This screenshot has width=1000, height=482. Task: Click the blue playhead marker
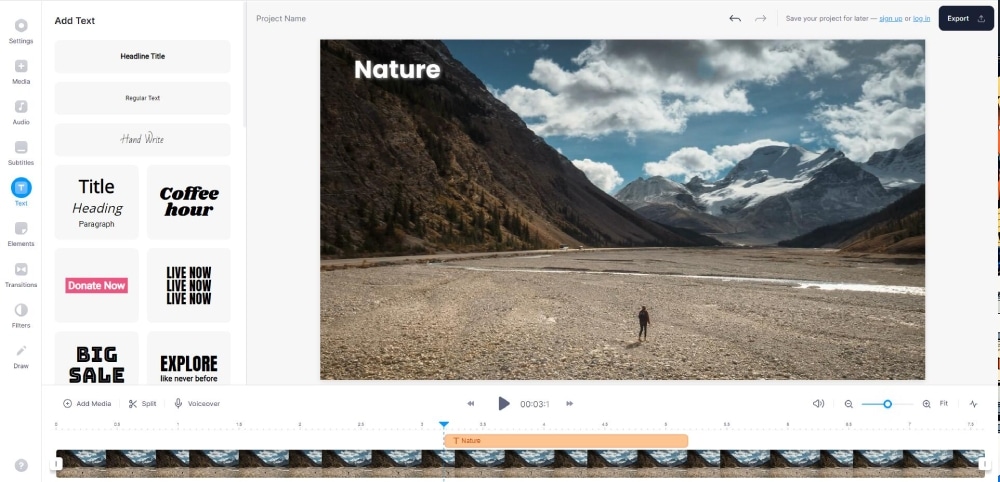(x=444, y=425)
